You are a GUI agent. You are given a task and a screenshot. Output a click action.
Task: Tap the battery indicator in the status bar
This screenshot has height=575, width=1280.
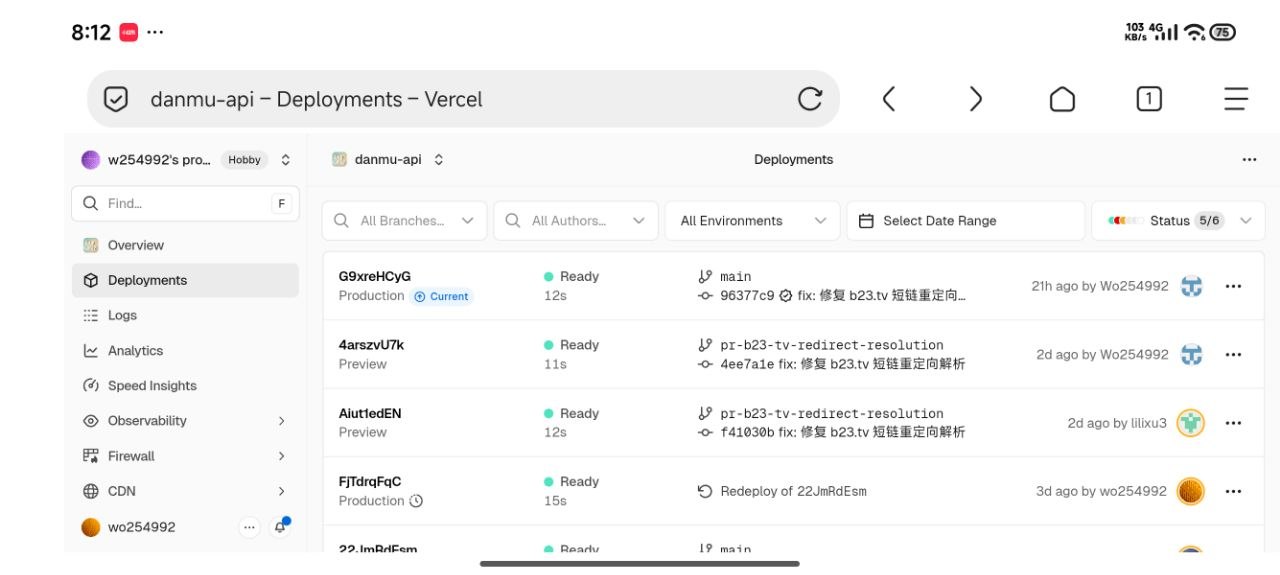click(1223, 32)
